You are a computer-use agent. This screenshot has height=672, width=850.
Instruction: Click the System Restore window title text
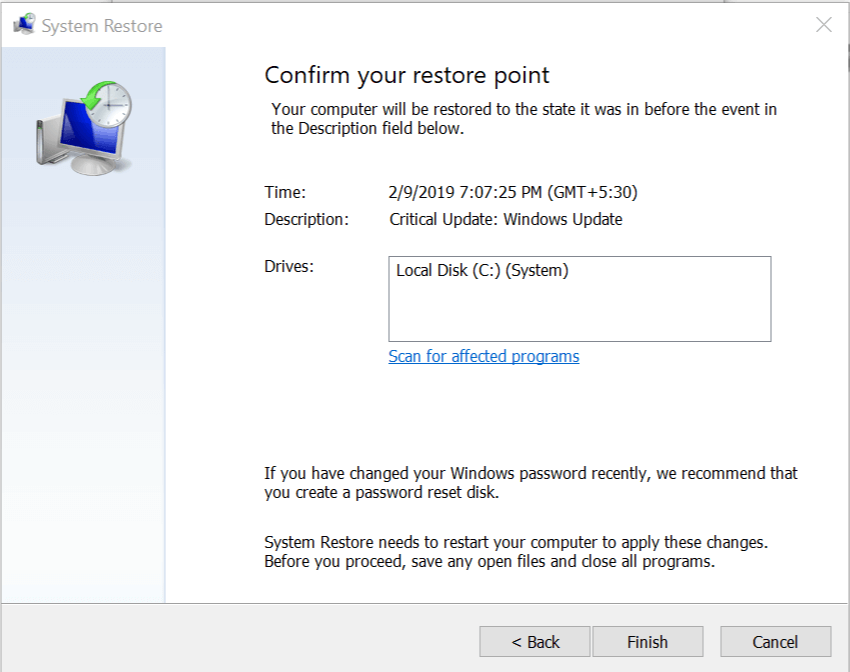[102, 26]
